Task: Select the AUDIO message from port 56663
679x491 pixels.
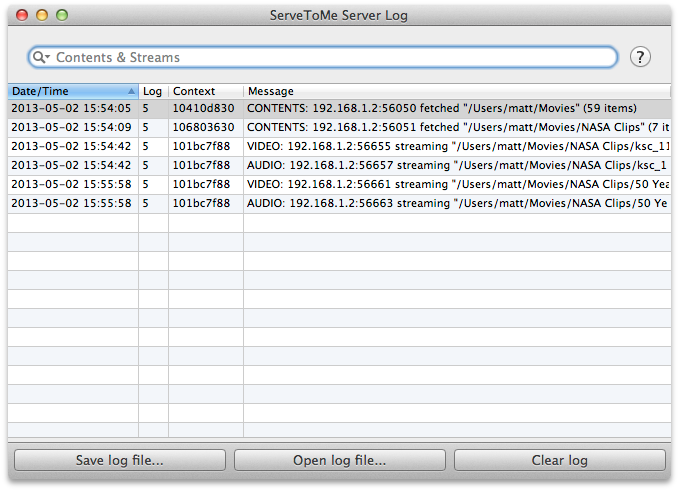Action: pos(458,204)
